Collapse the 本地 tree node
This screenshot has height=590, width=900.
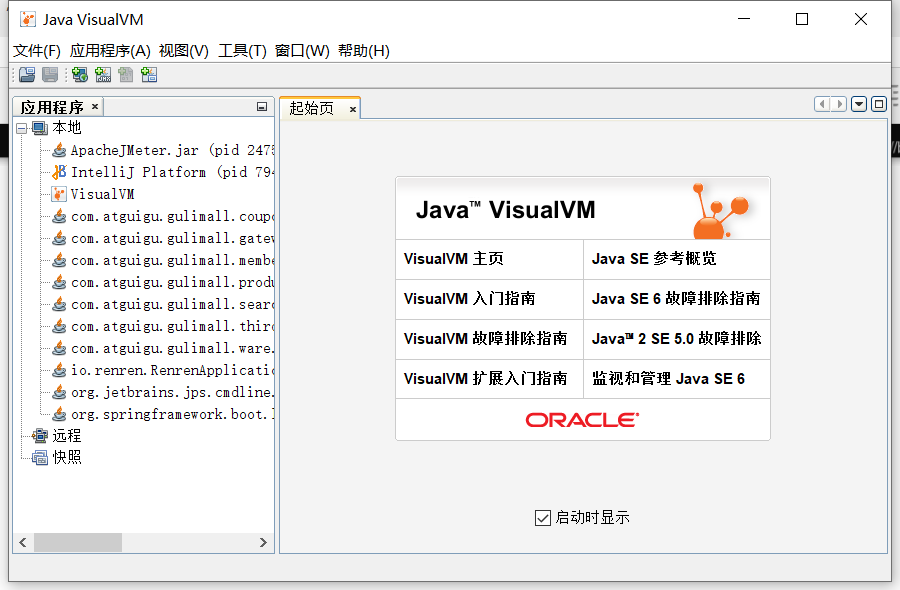tap(21, 128)
